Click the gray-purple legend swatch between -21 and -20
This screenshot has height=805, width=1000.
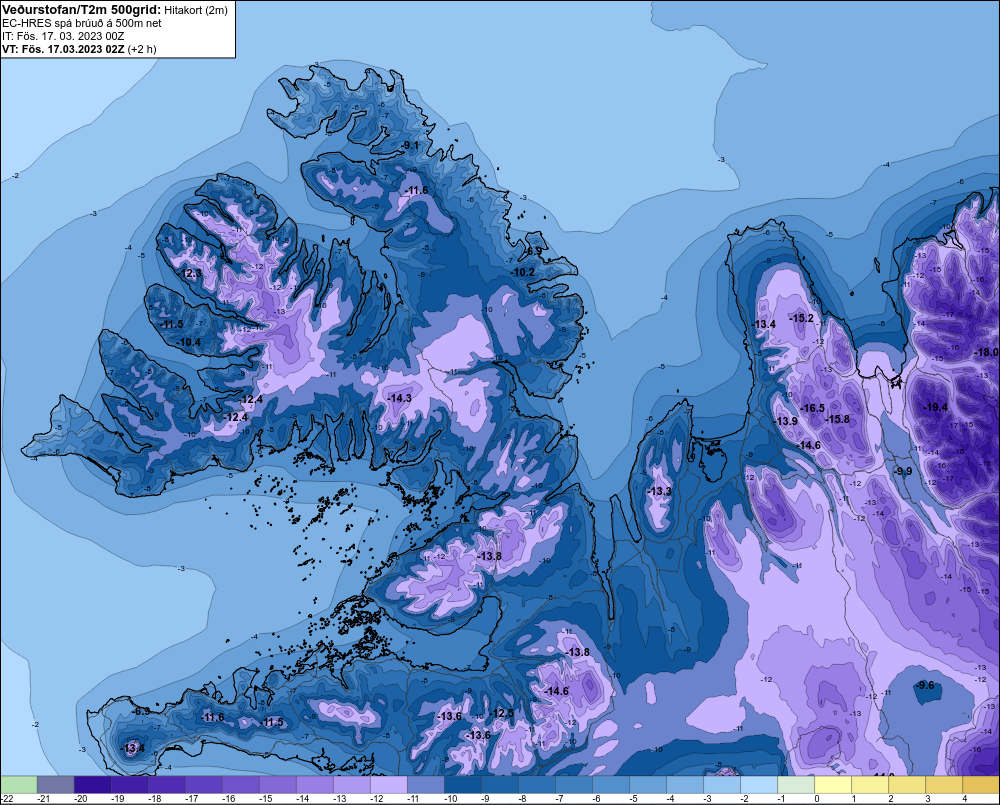pos(55,784)
